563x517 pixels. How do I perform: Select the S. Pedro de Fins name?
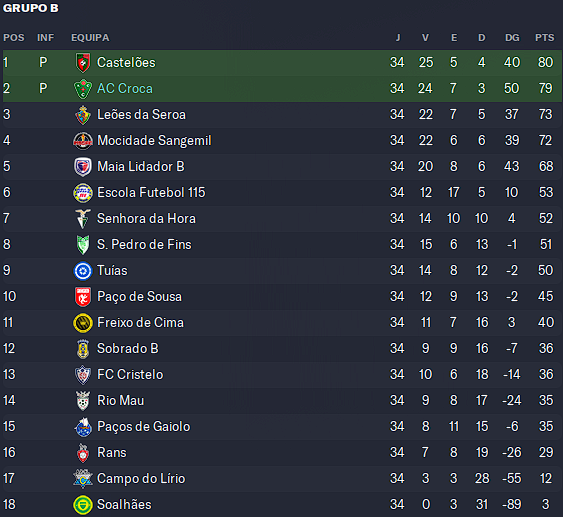(144, 244)
